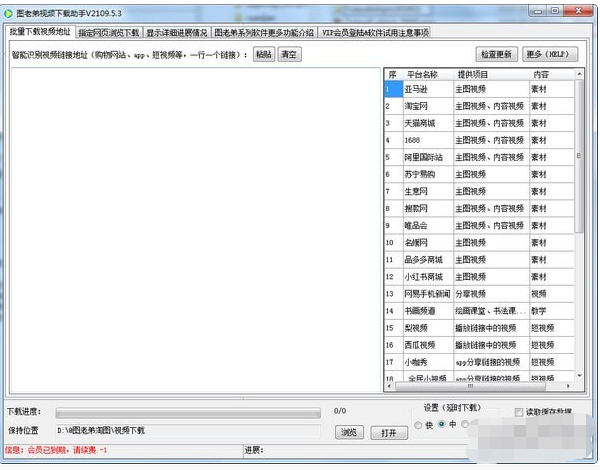This screenshot has height=470, width=600.
Task: Click the green app icon in title bar
Action: (8, 14)
